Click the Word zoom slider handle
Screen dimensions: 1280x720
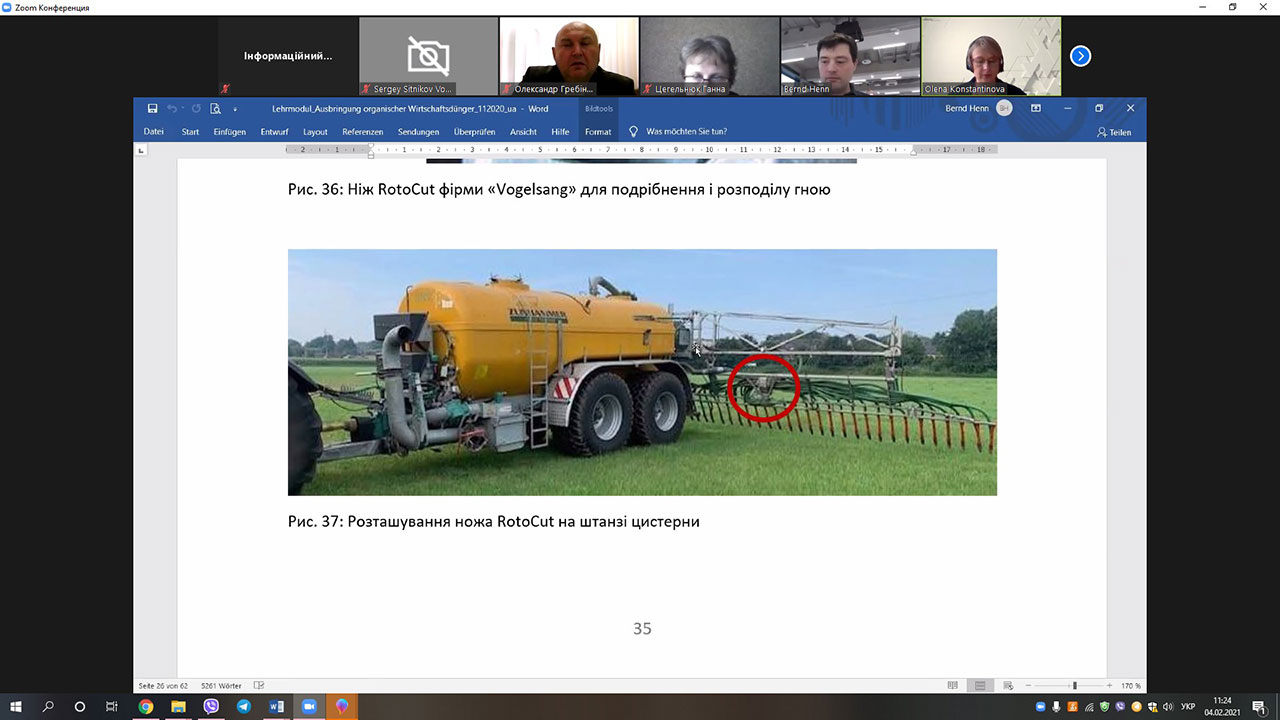click(1075, 686)
